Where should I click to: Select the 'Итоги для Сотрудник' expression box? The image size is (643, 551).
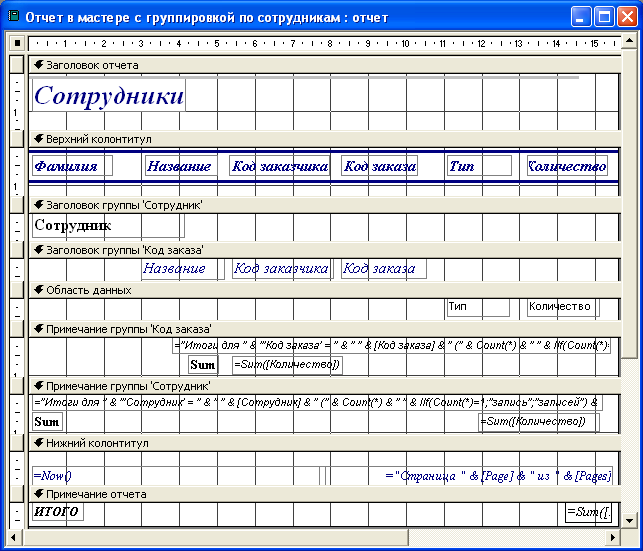coord(317,403)
